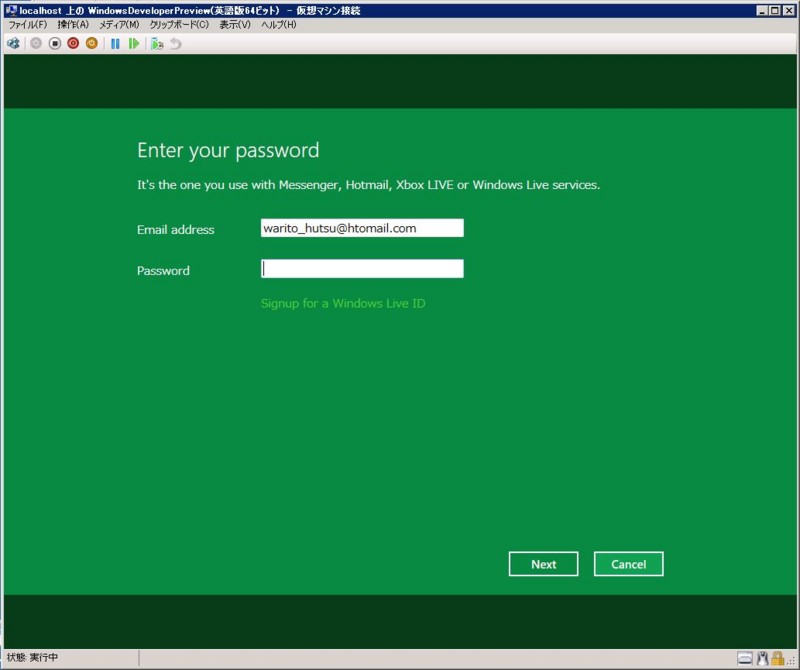The height and width of the screenshot is (670, 800).
Task: Focus the Email address field
Action: tap(362, 228)
